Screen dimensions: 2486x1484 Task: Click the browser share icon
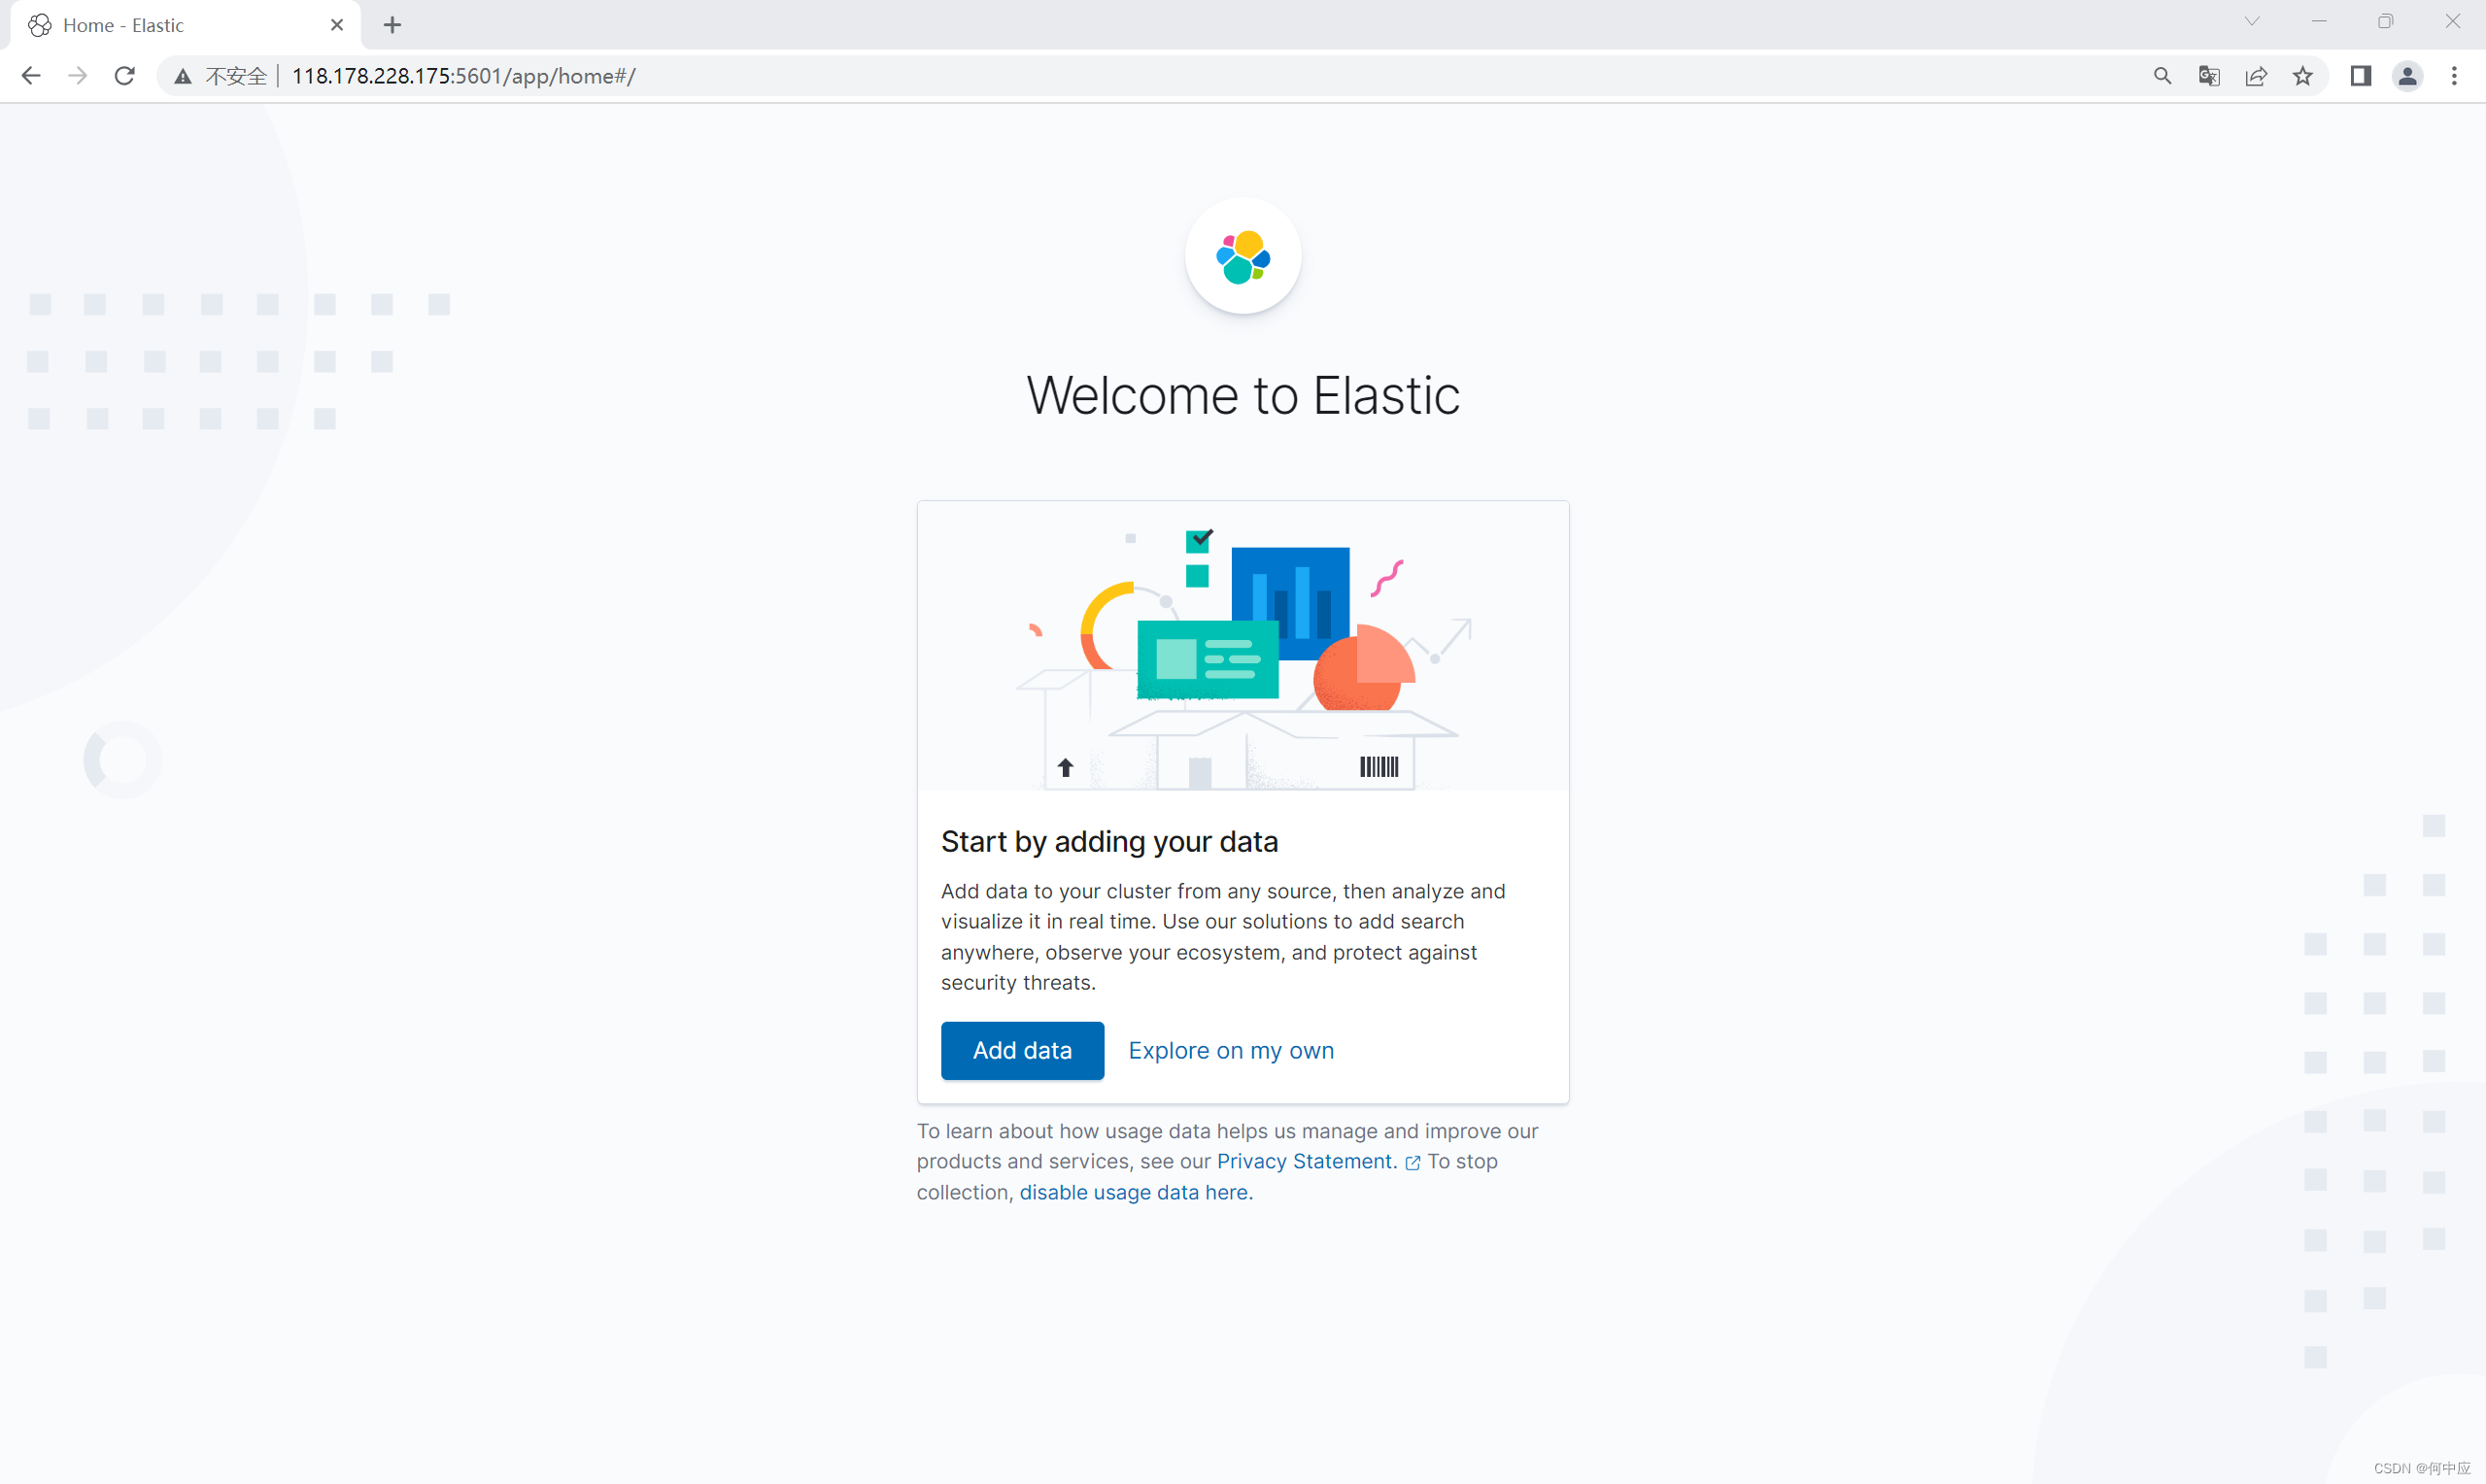pos(2260,76)
